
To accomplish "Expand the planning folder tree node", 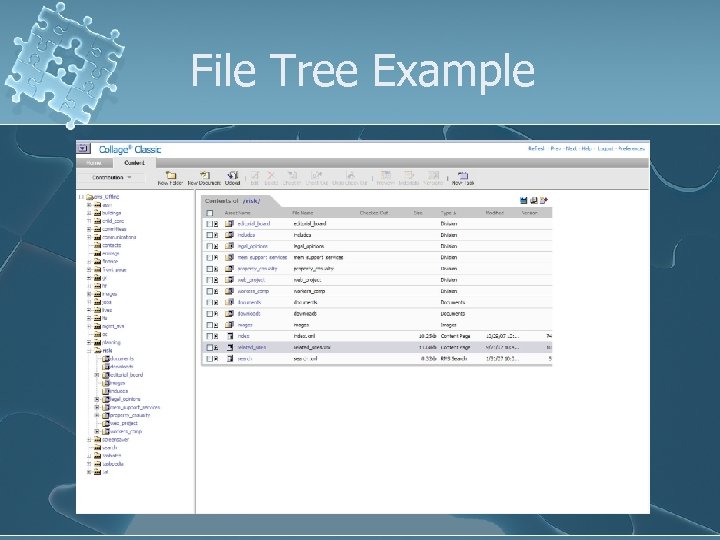I will coord(90,343).
